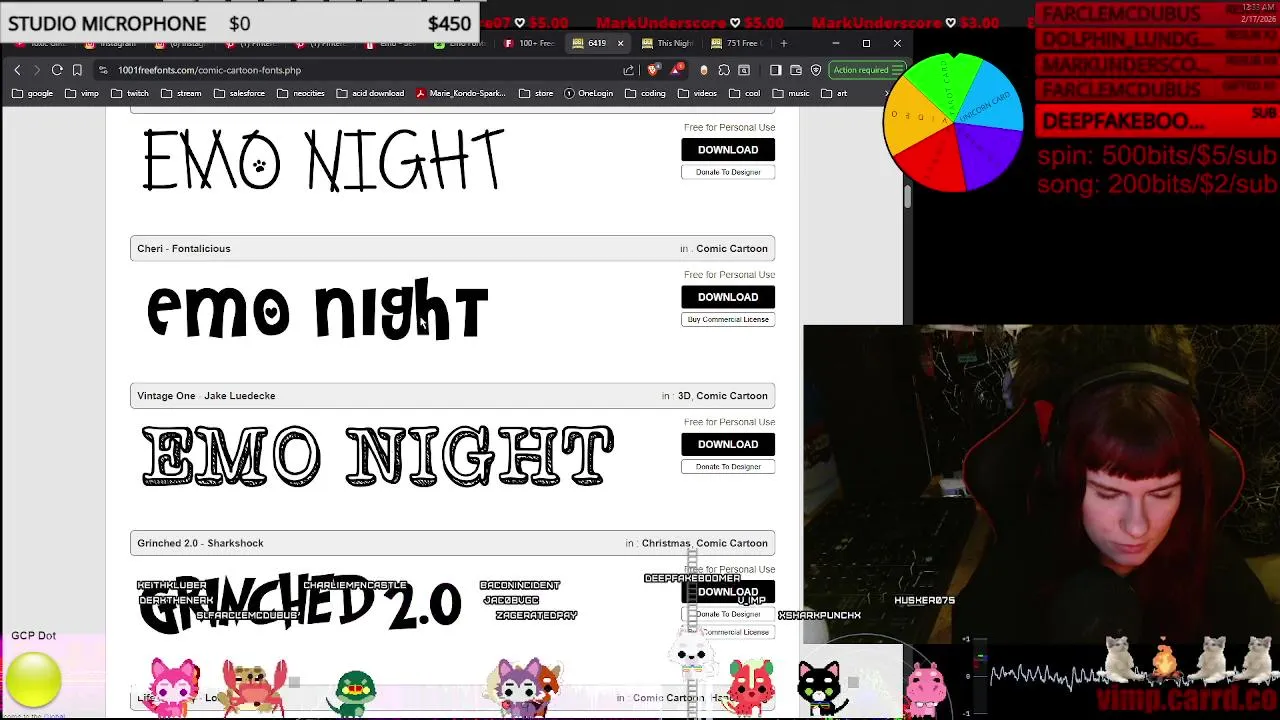Buy Commercial License for Cheri font

tap(728, 319)
